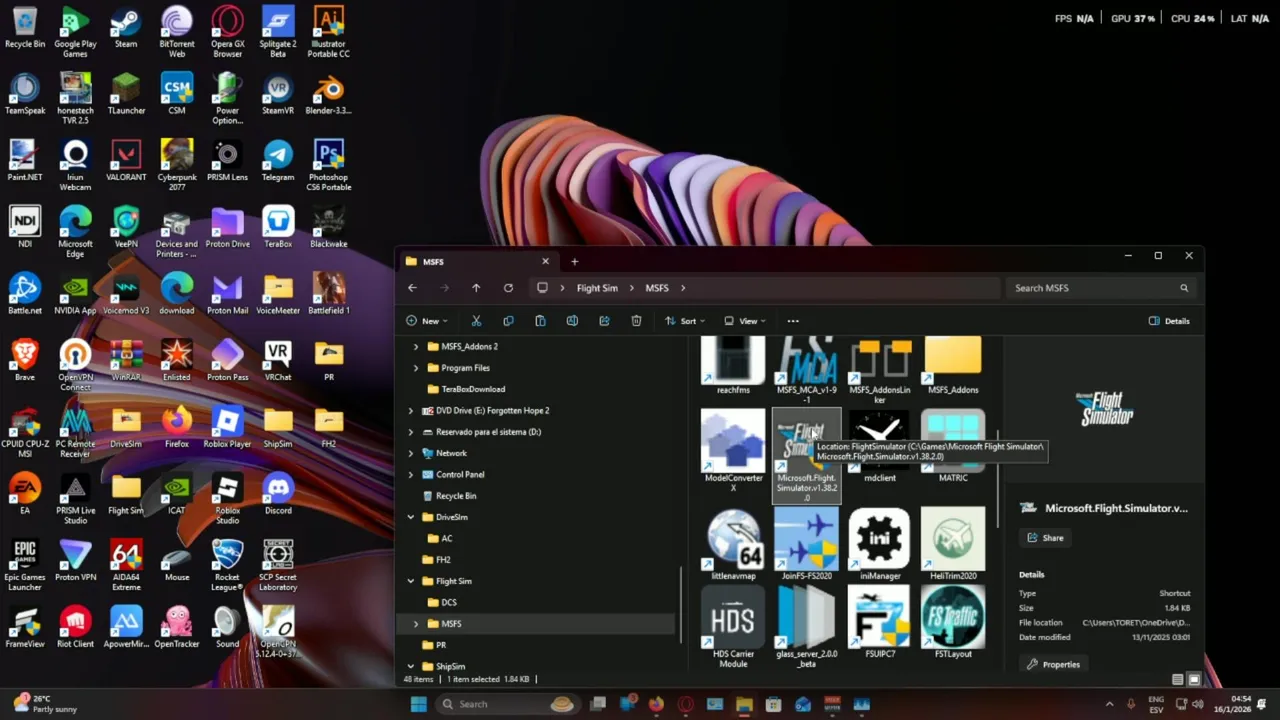The image size is (1280, 720).
Task: Open the Telegram desktop icon
Action: tap(278, 161)
